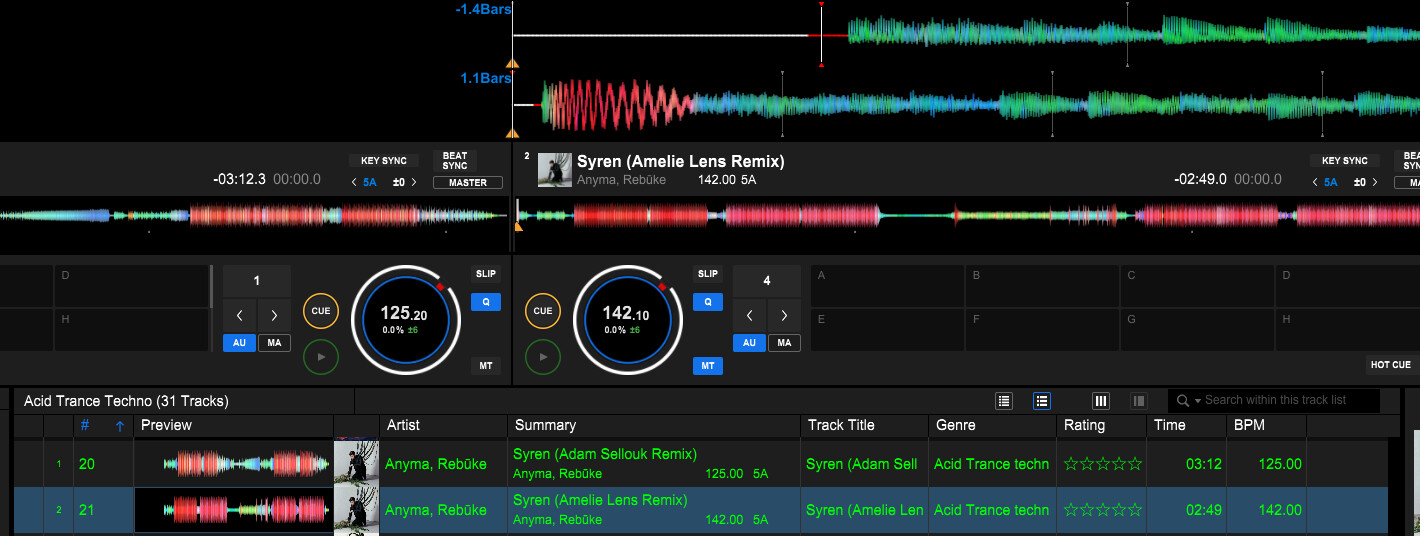Open the HOT CUE pad mode dropdown
Viewport: 1420px width, 536px height.
coord(1390,365)
